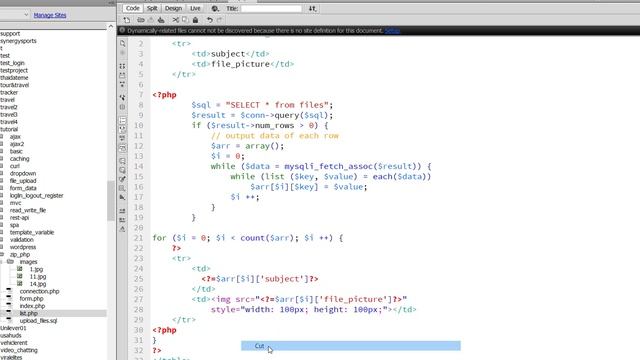Switch to the Design view tab
This screenshot has width=640, height=360.
[x=173, y=8]
